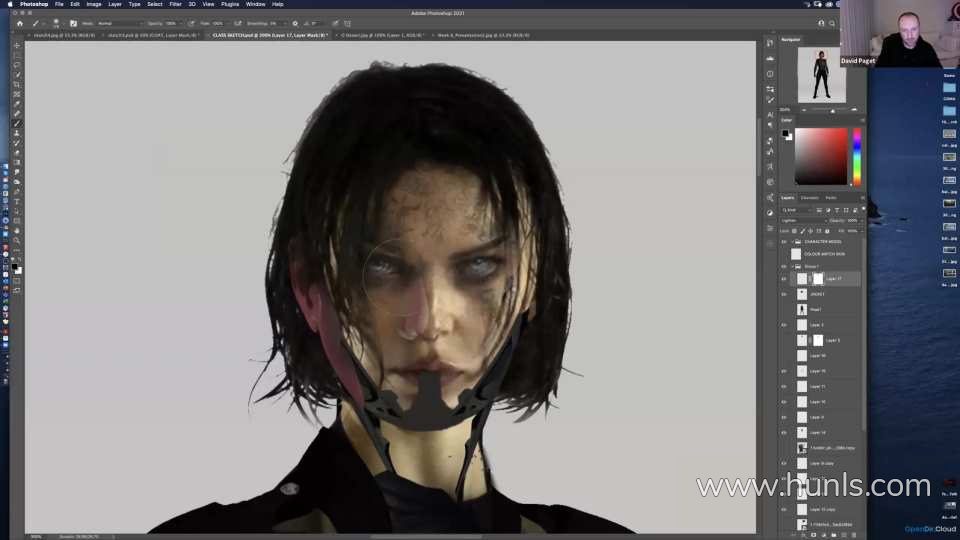Viewport: 960px width, 540px height.
Task: Toggle visibility of the Group 1 folder
Action: pos(784,266)
